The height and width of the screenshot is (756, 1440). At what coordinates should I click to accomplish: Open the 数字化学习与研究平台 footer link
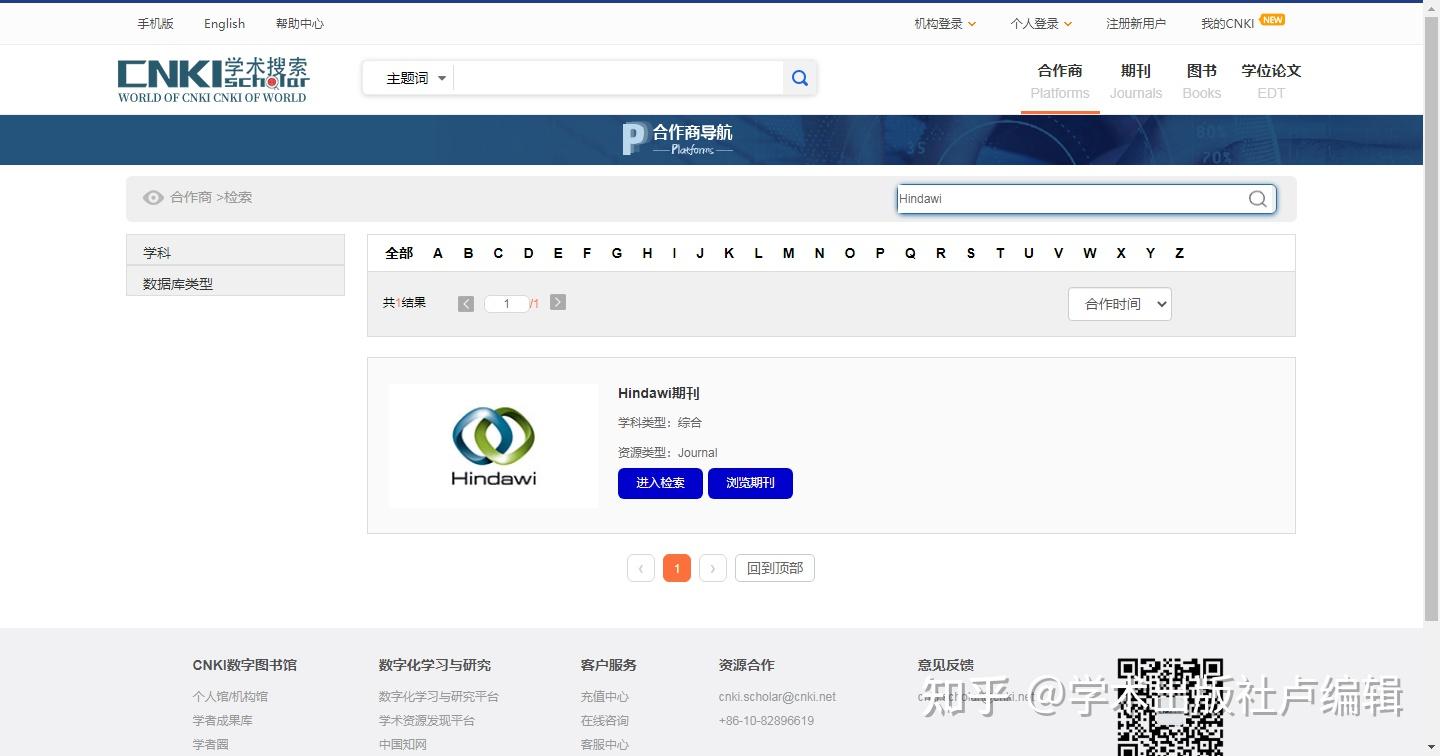point(439,696)
